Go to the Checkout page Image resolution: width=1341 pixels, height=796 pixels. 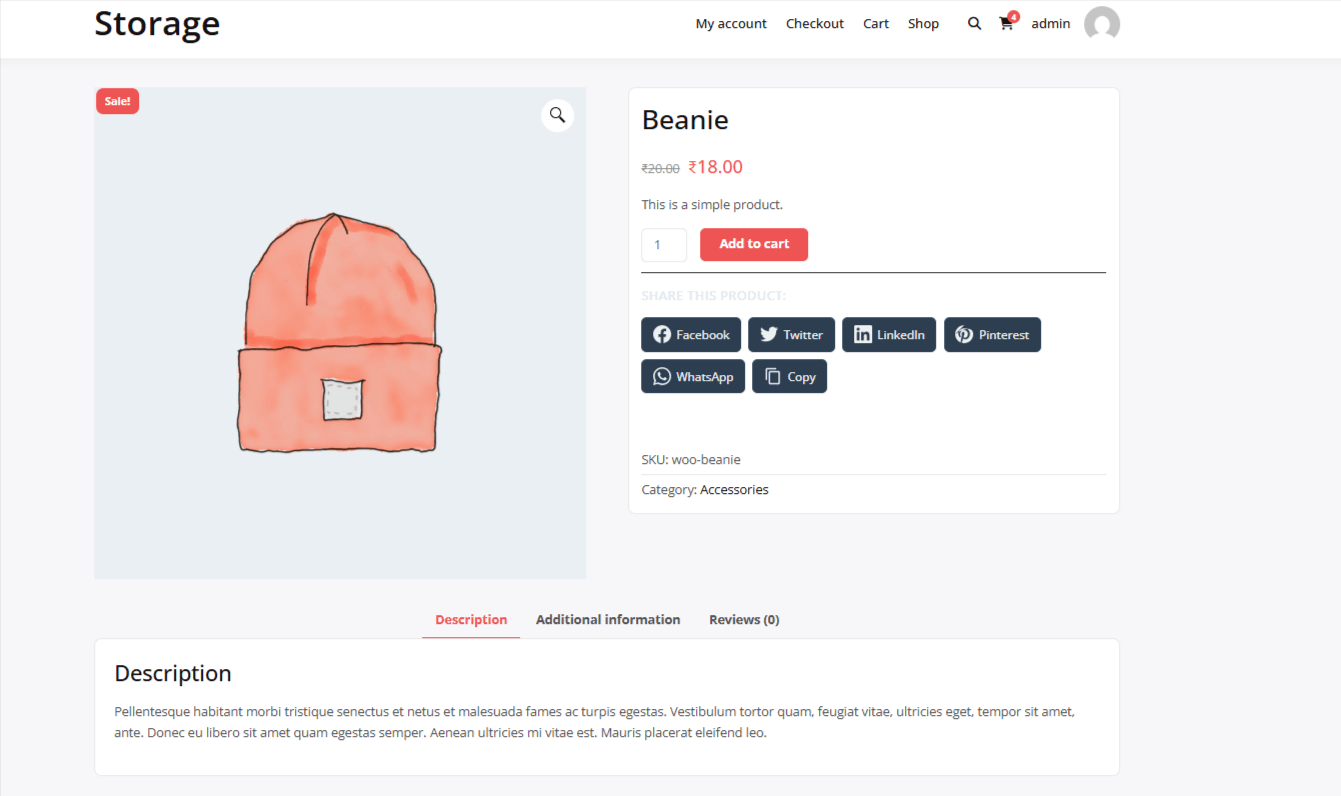point(814,24)
